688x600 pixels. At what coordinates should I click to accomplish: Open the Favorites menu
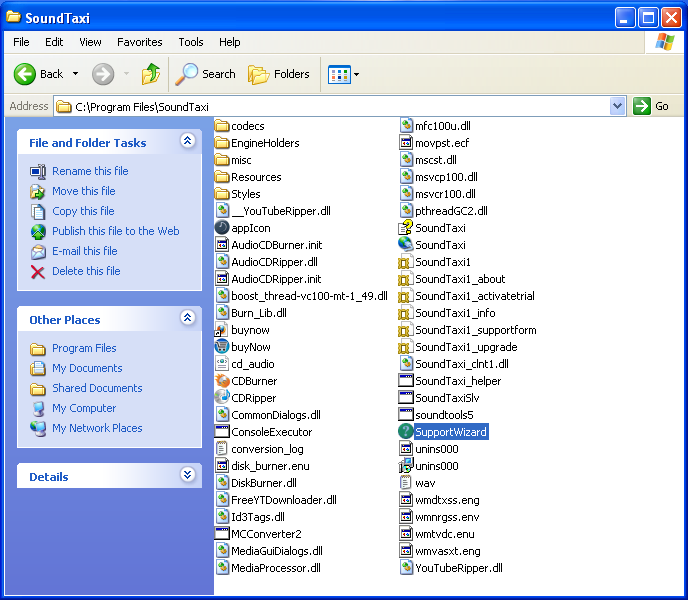(140, 42)
